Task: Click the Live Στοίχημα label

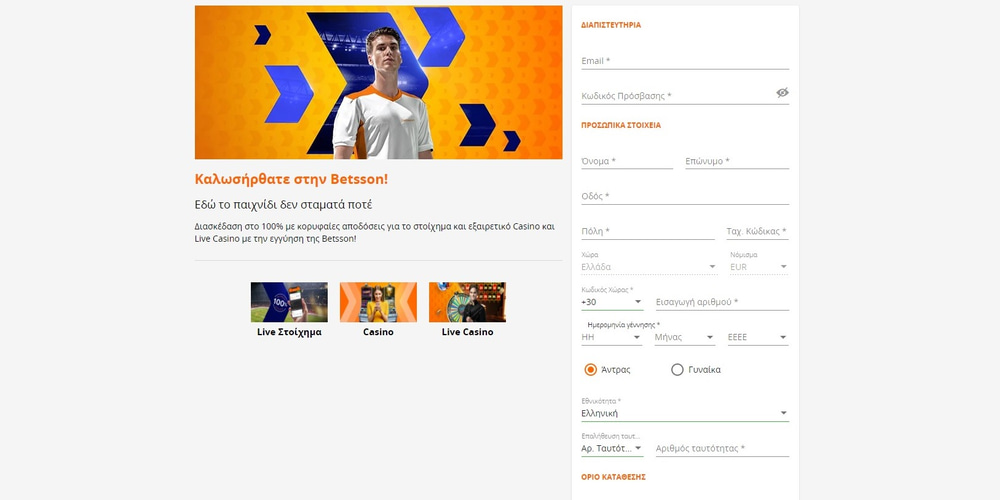Action: [x=289, y=332]
